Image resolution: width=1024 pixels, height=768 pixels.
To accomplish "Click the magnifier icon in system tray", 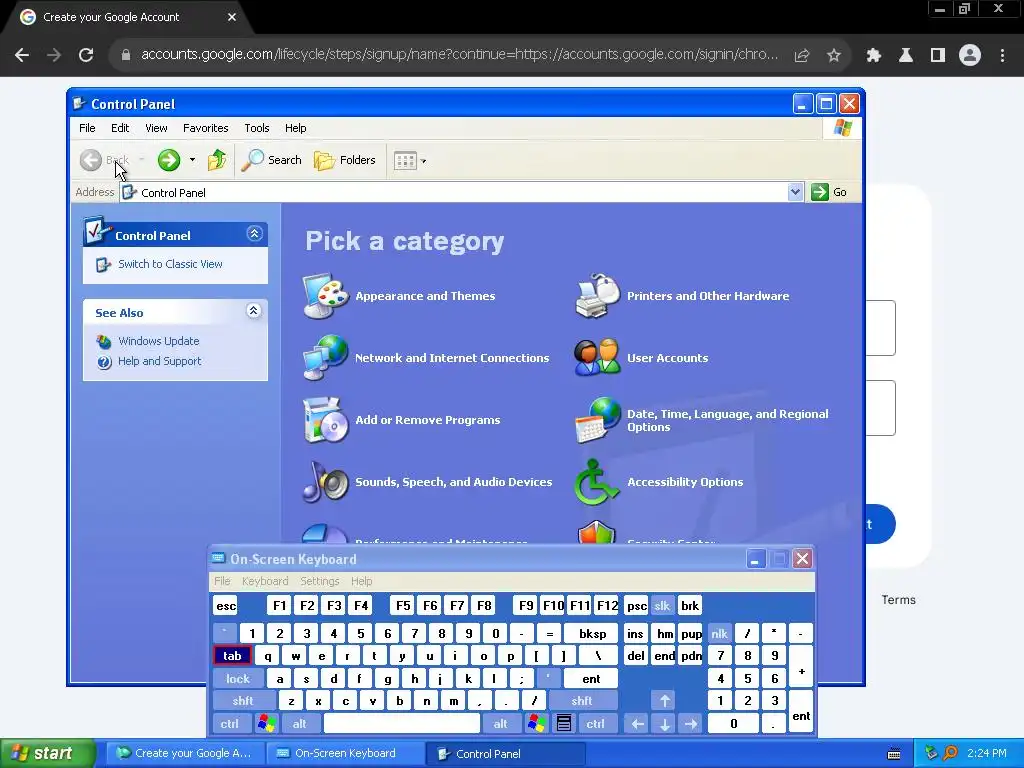I will 951,753.
